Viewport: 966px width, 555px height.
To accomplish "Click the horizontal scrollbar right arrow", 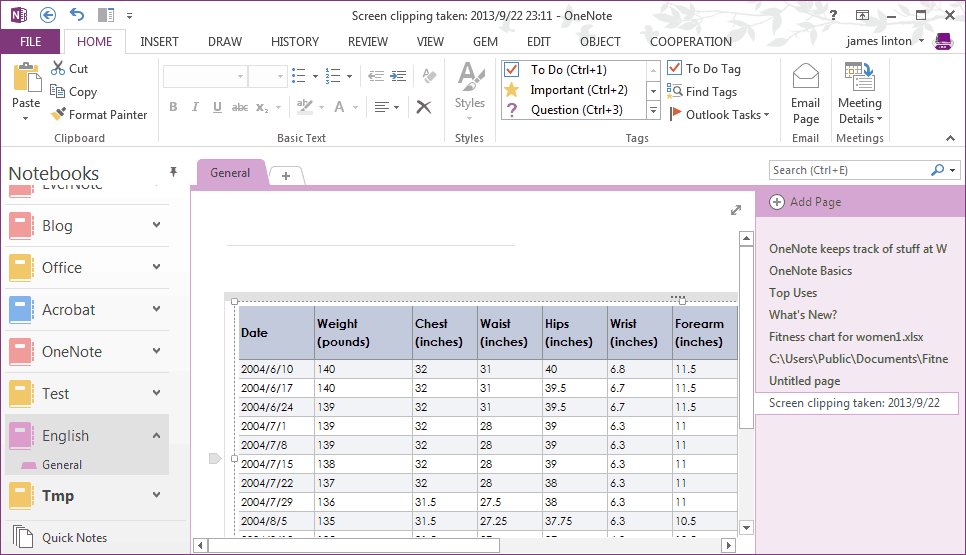I will [728, 545].
